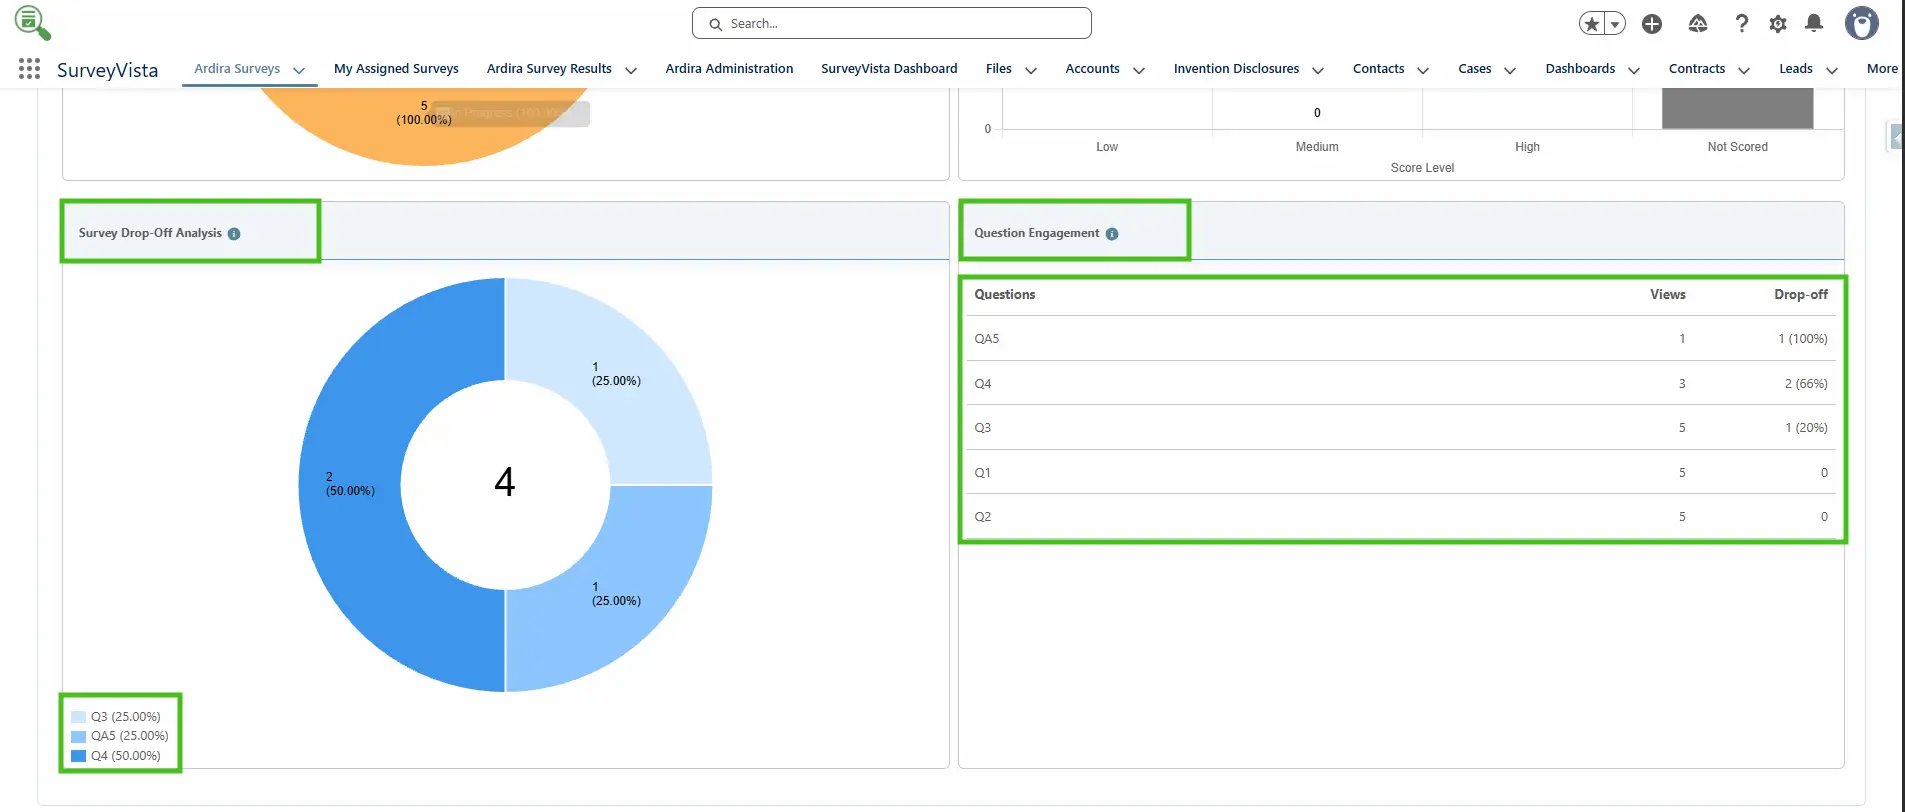Expand the Dashboards tab dropdown chevron
Image resolution: width=1905 pixels, height=812 pixels.
tap(1634, 70)
